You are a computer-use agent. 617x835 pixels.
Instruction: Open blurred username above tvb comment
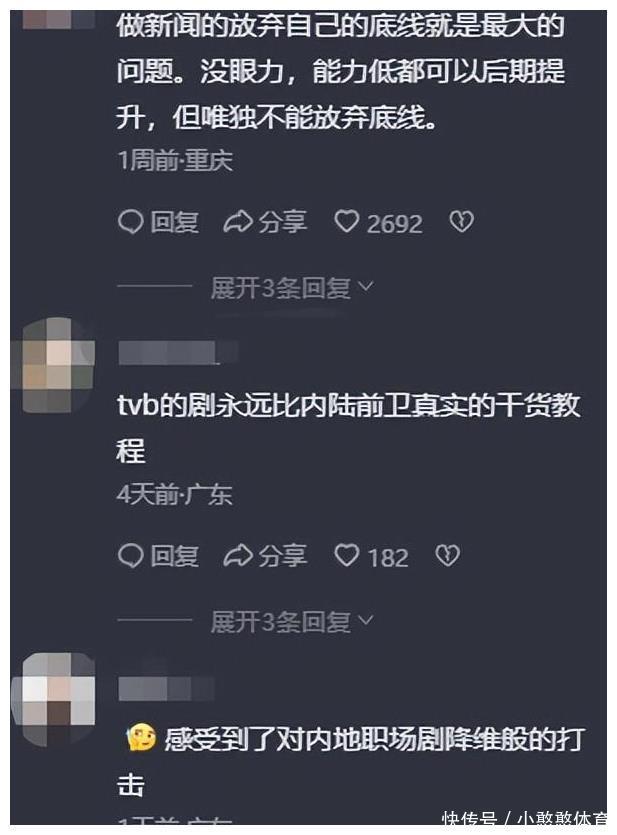177,353
